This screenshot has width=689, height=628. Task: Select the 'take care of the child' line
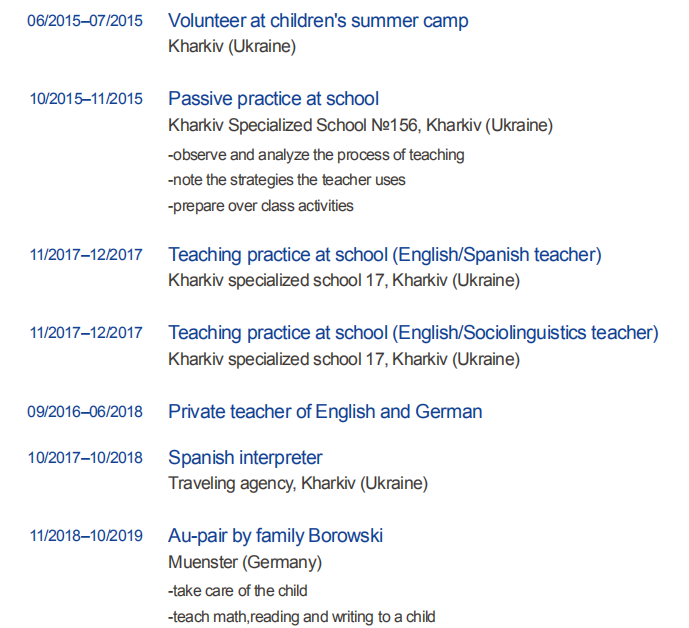tap(238, 590)
